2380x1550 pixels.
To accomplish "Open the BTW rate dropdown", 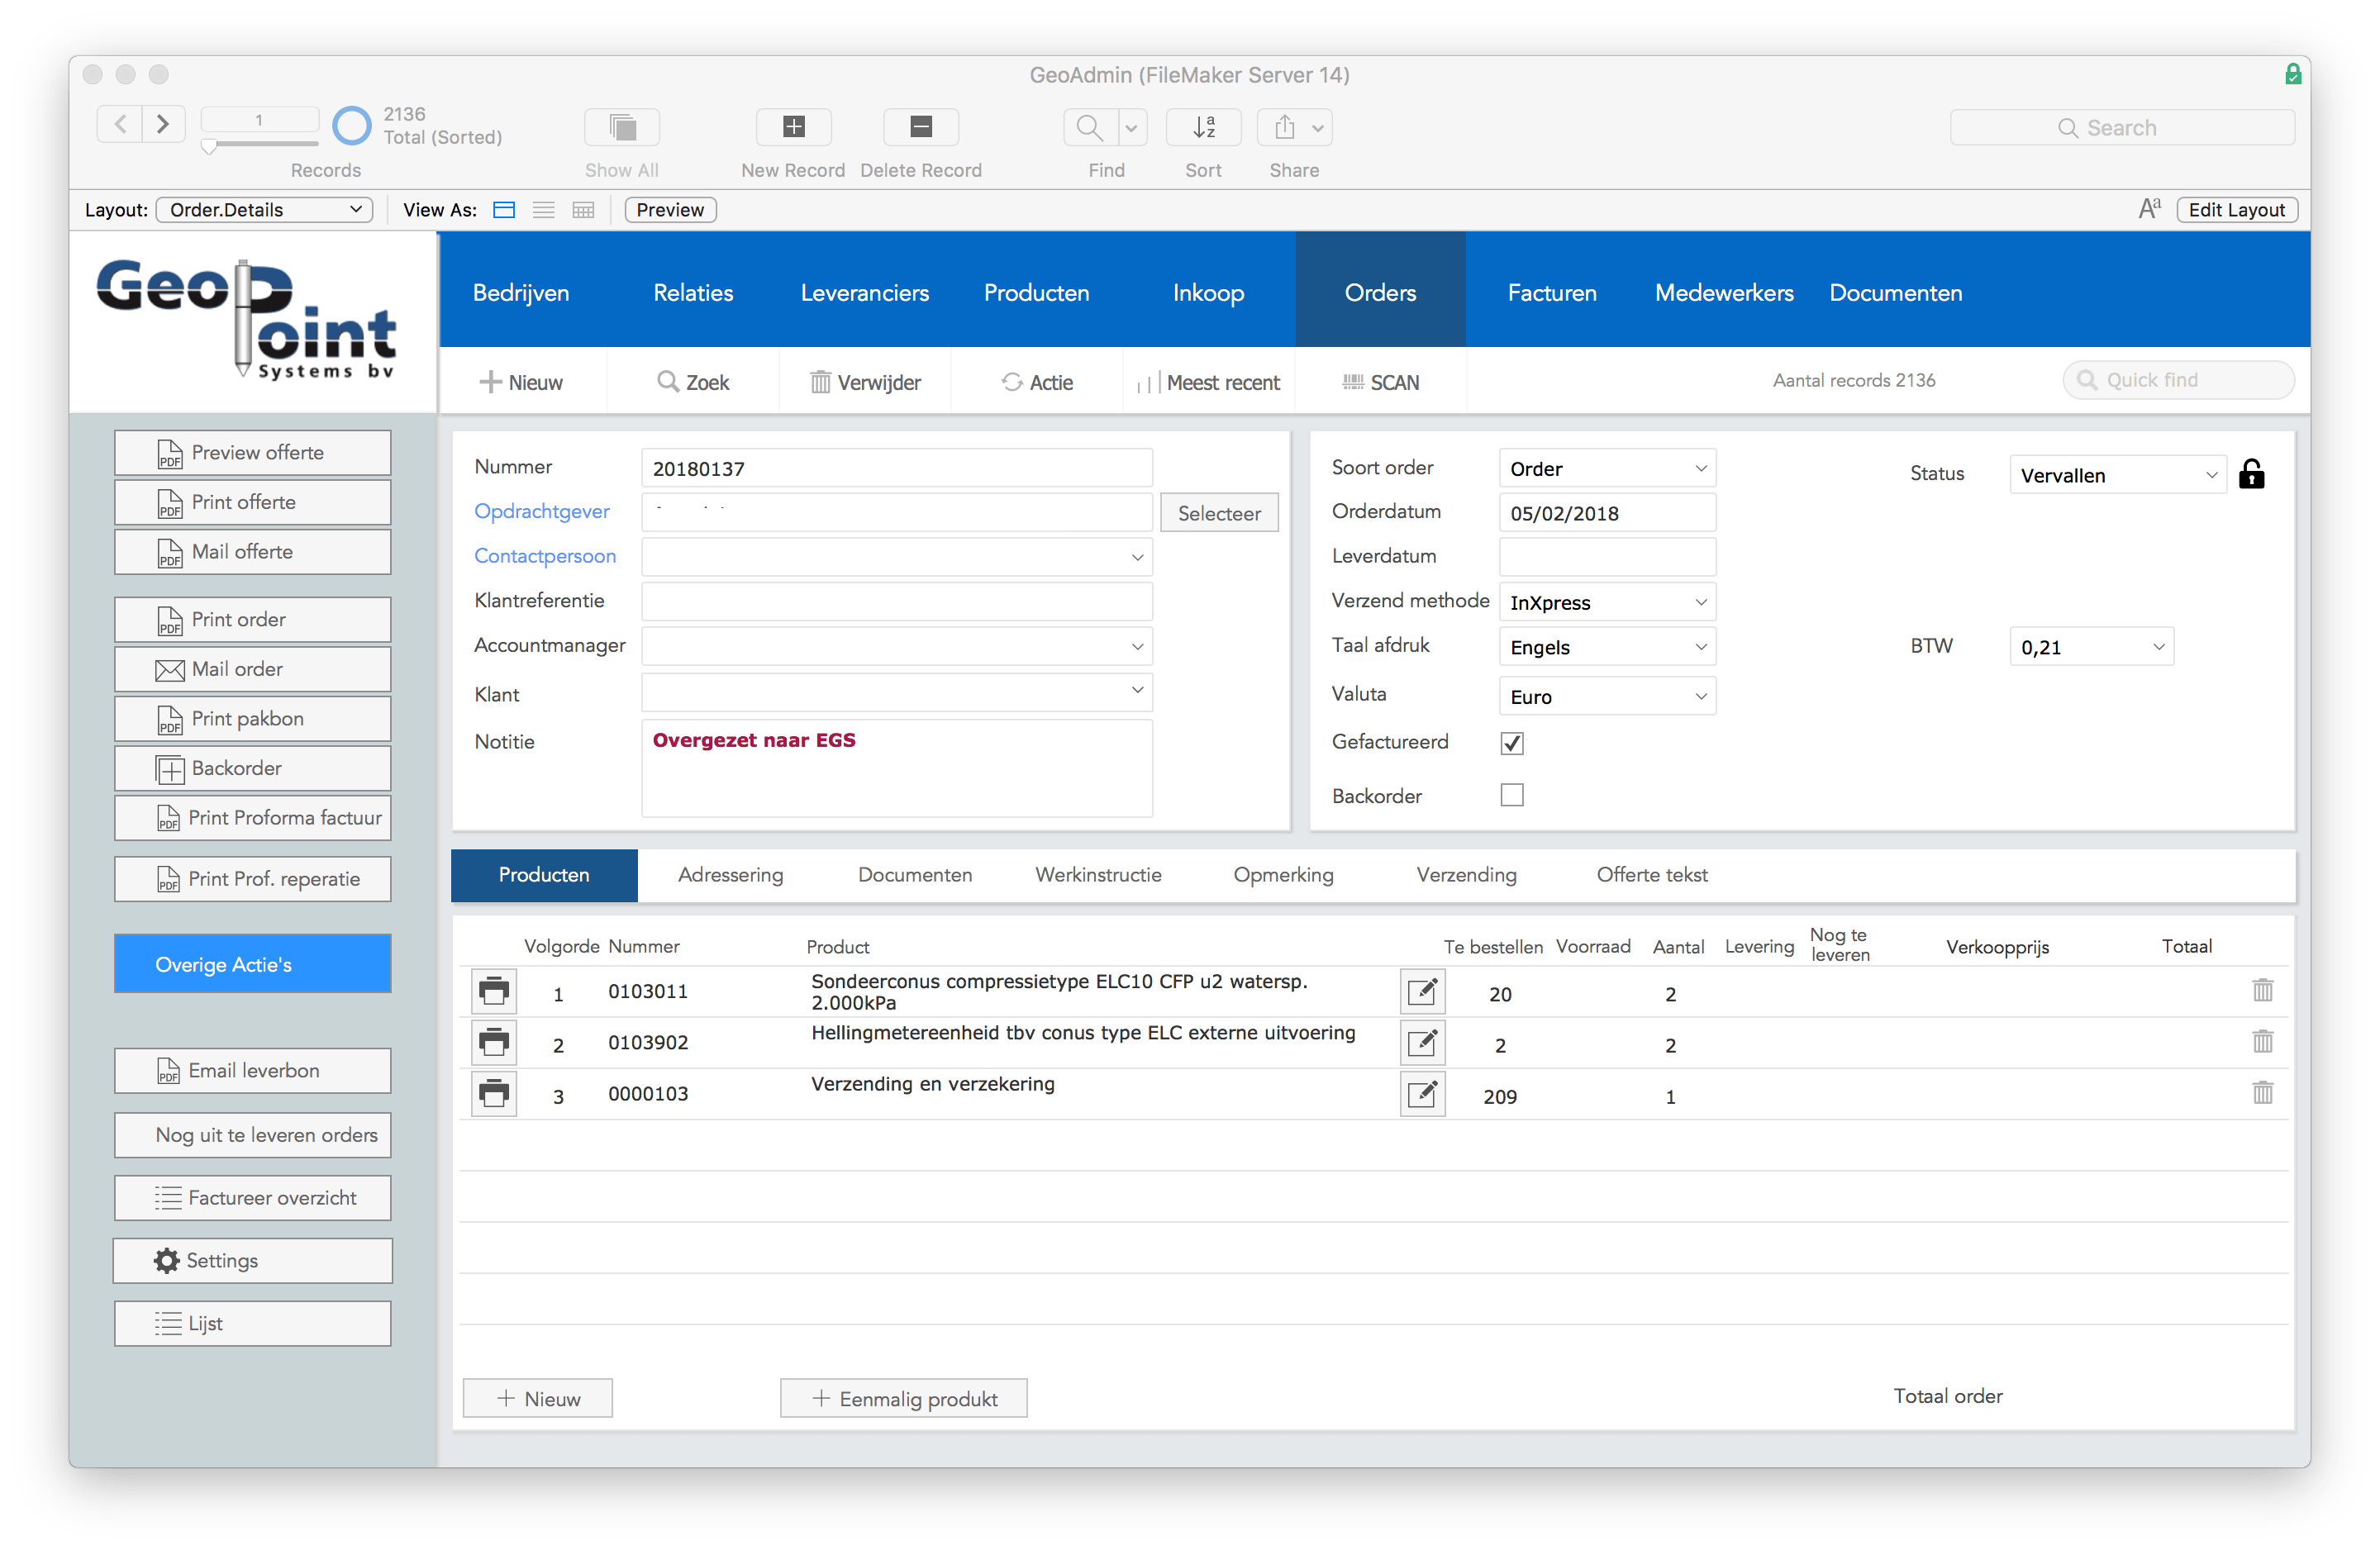I will (x=2090, y=647).
